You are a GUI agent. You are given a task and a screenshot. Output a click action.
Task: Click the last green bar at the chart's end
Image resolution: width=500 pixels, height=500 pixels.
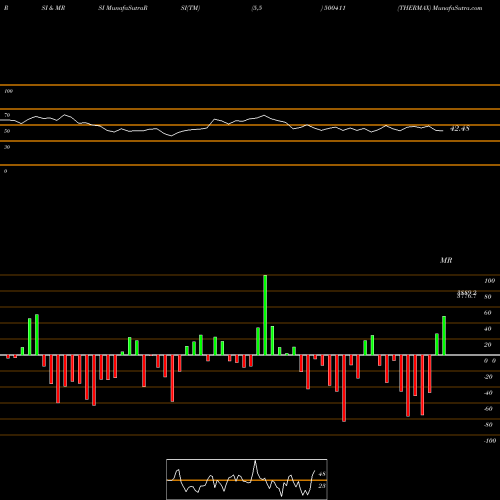[444, 335]
